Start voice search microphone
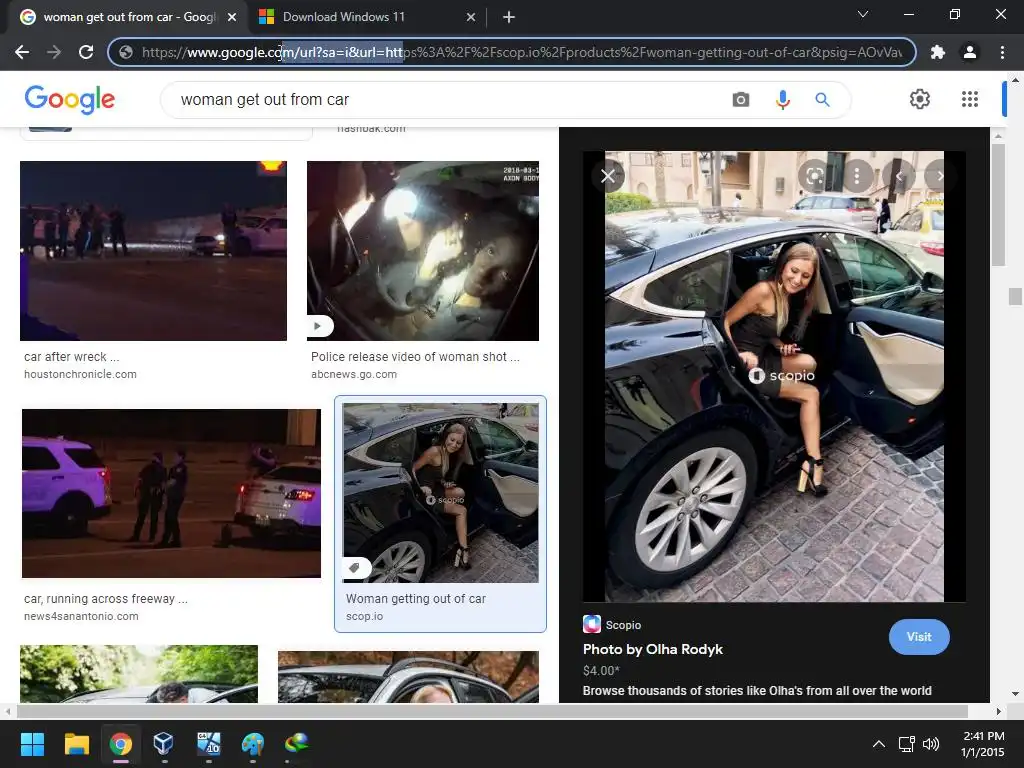This screenshot has height=768, width=1024. pyautogui.click(x=782, y=100)
